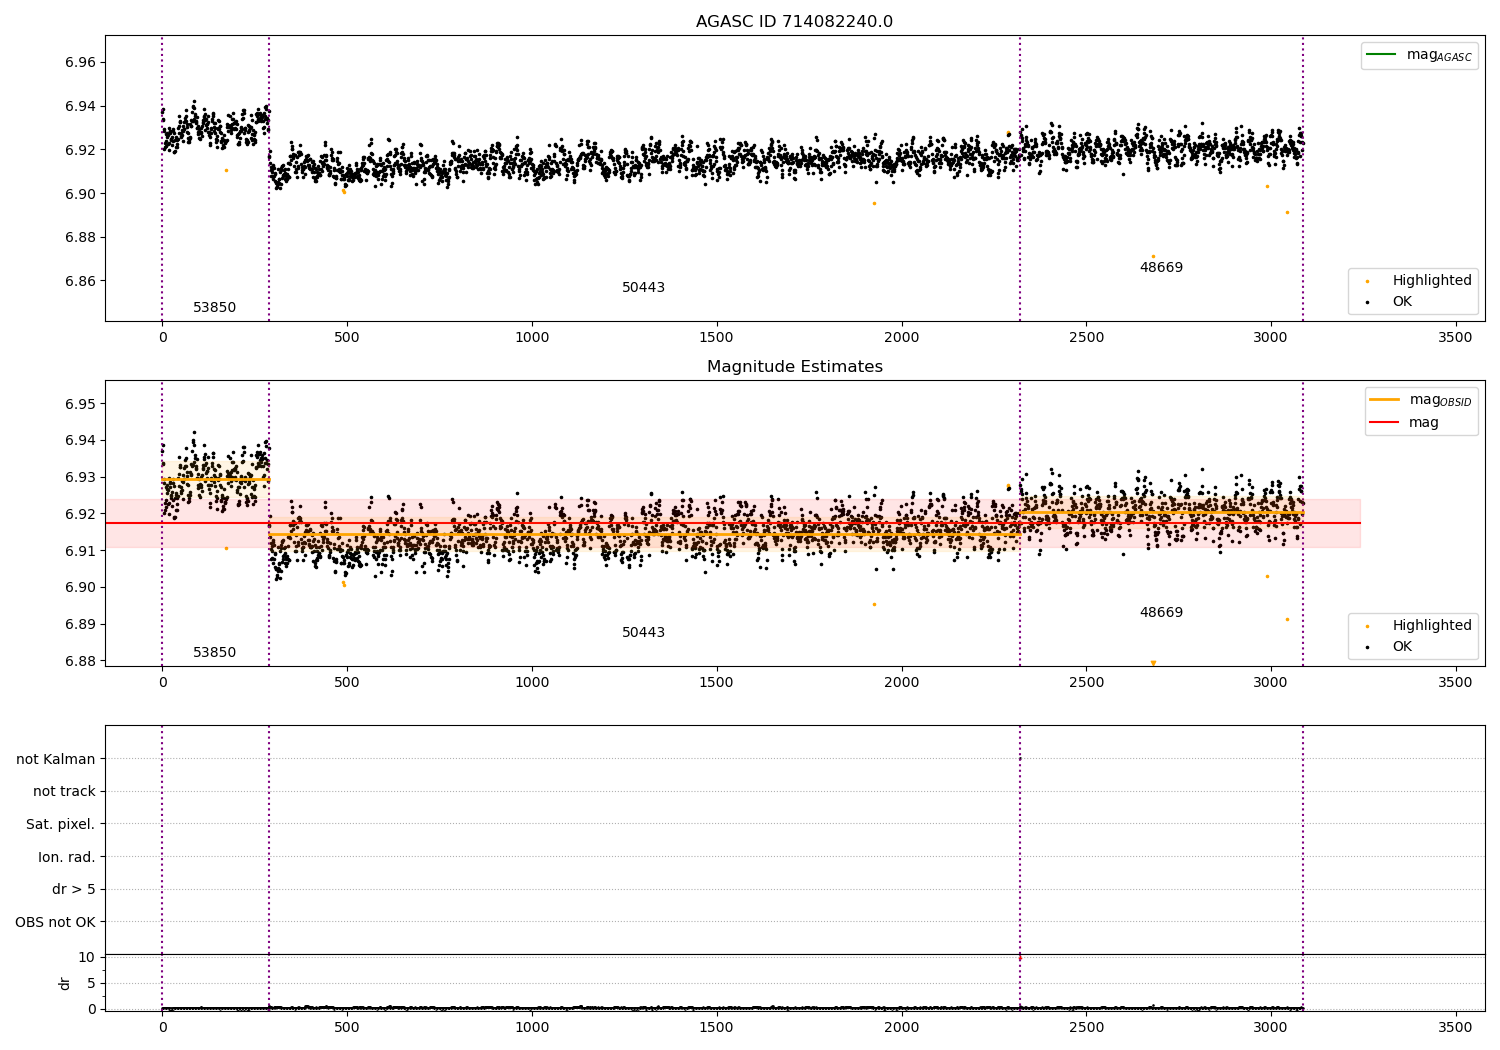Screen dimensions: 1500x1050
Task: Click x-axis tick 500 in top plot
Action: tap(347, 338)
